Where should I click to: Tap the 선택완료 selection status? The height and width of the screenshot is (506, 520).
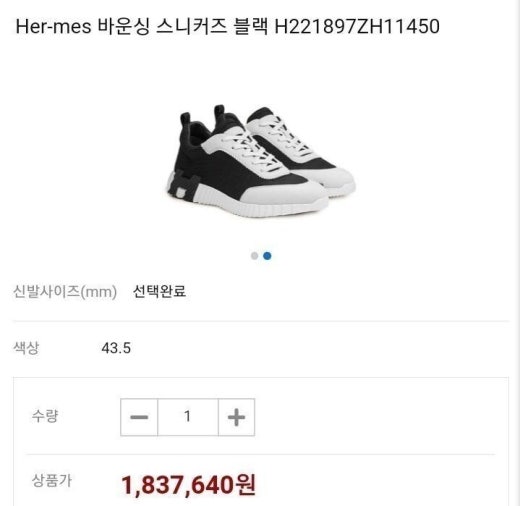tap(159, 292)
